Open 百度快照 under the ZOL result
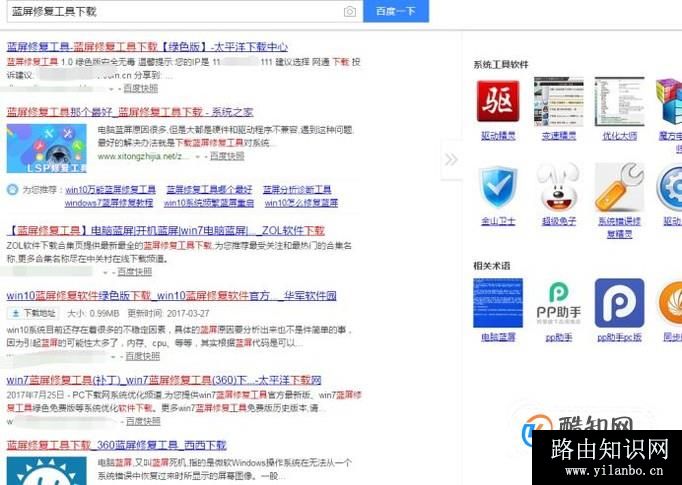 [135, 272]
